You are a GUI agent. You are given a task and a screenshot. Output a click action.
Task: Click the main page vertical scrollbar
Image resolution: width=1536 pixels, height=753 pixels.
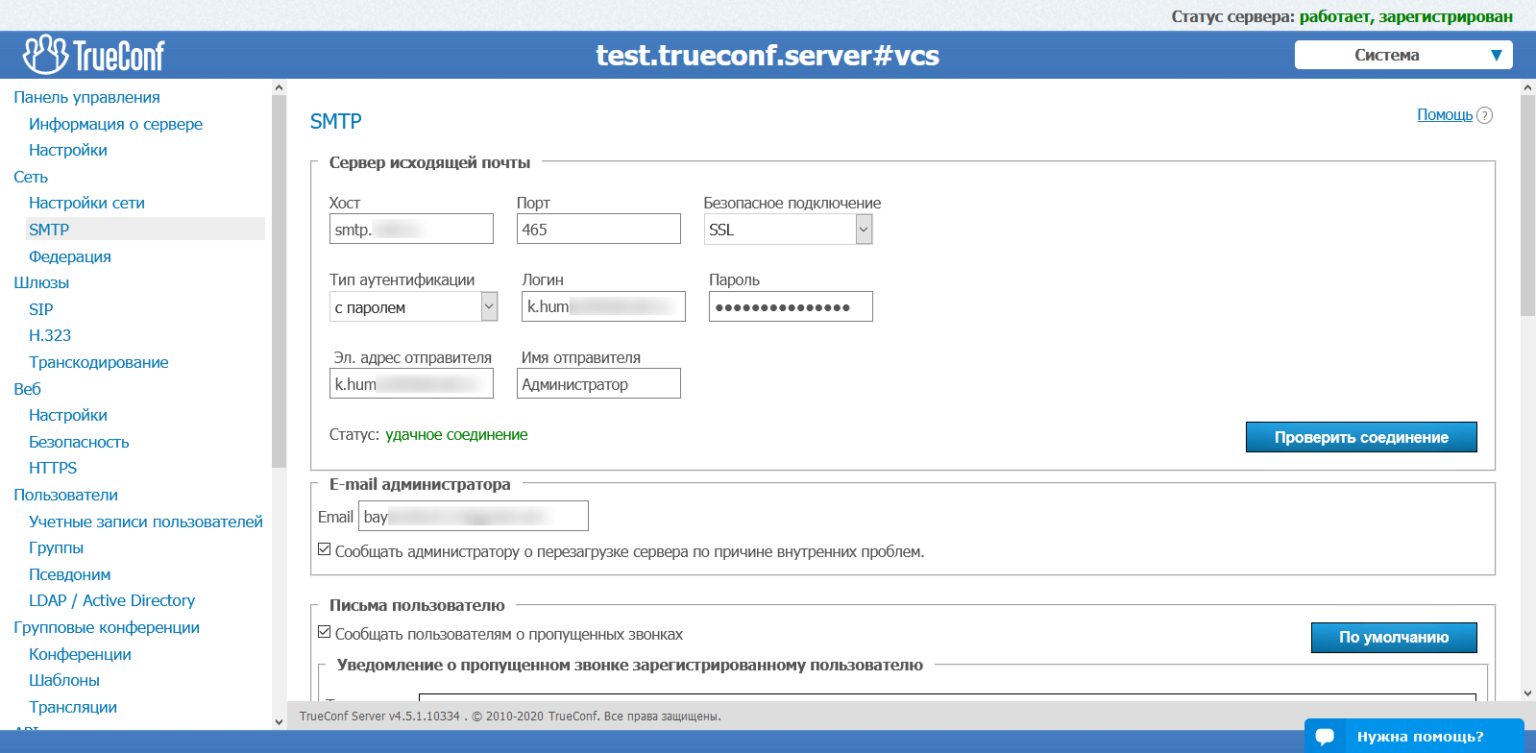pyautogui.click(x=1528, y=205)
